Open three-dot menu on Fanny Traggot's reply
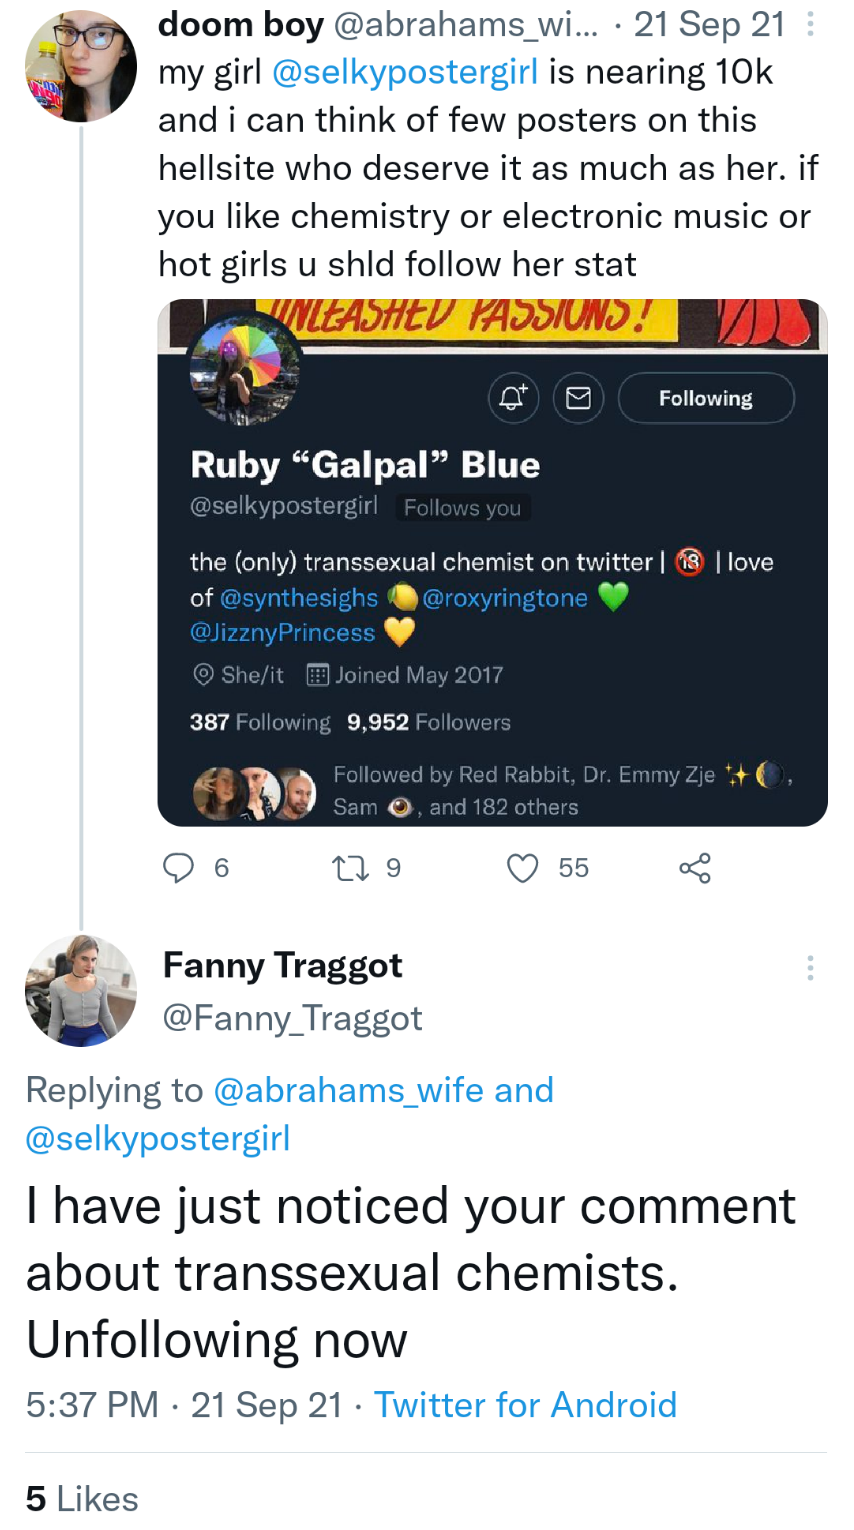This screenshot has height=1530, width=854. 810,967
